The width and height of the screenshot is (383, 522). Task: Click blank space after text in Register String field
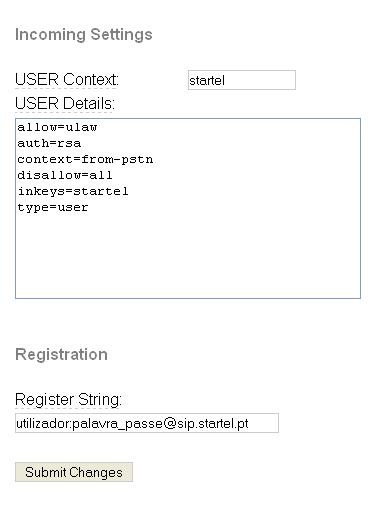coord(263,423)
